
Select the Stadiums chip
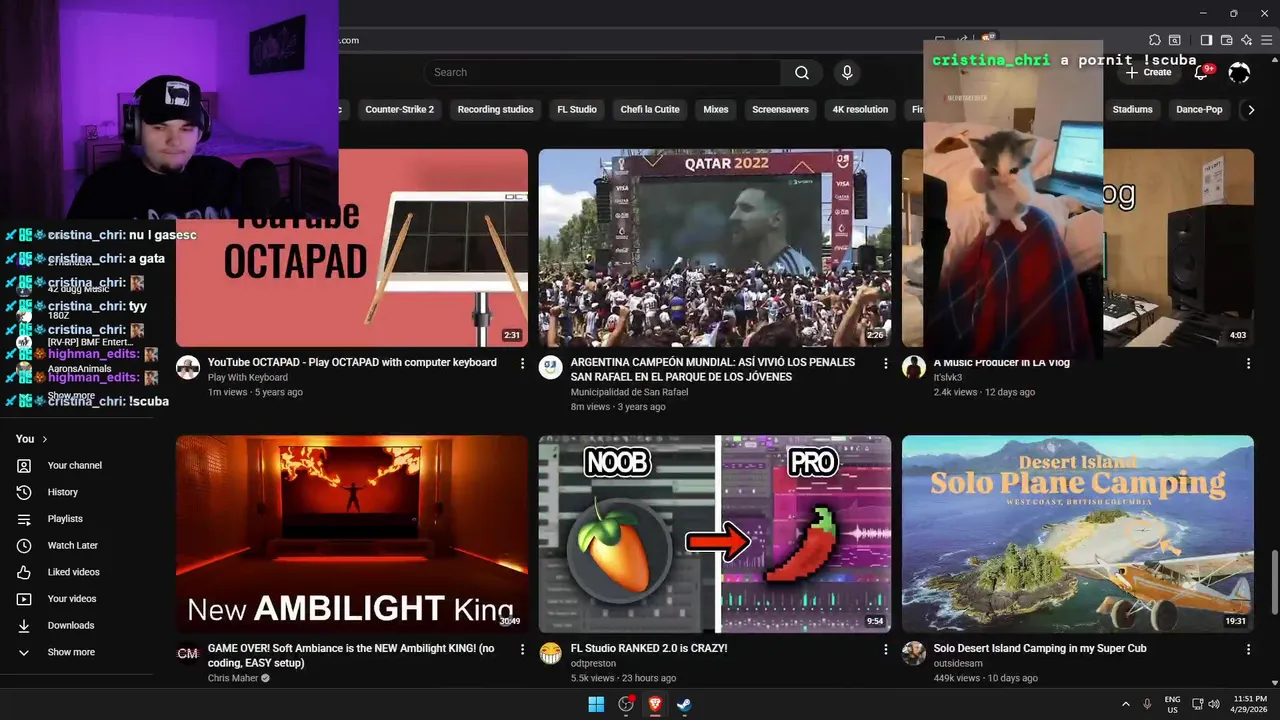(1133, 110)
